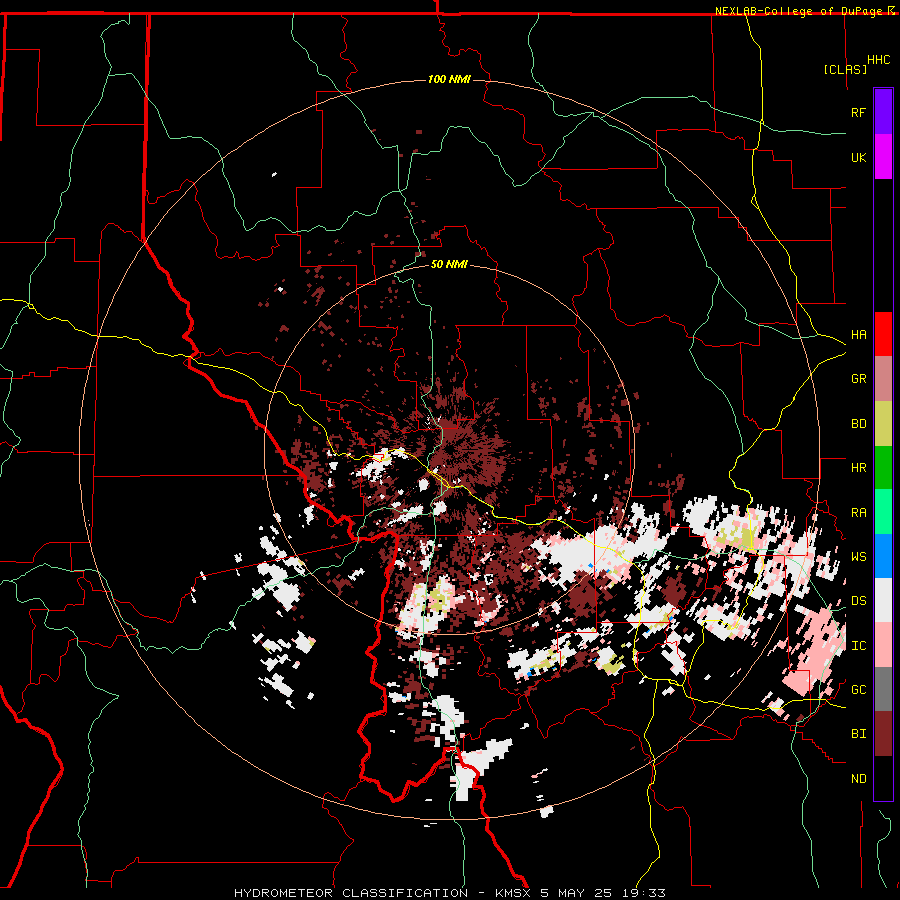This screenshot has width=900, height=900.
Task: Click the UK magenta legend swatch
Action: pyautogui.click(x=883, y=157)
